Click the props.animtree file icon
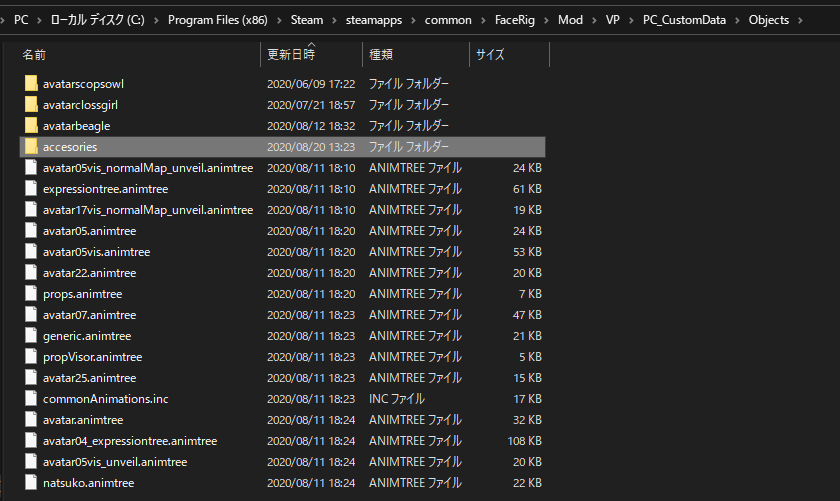Image resolution: width=840 pixels, height=501 pixels. (31, 294)
